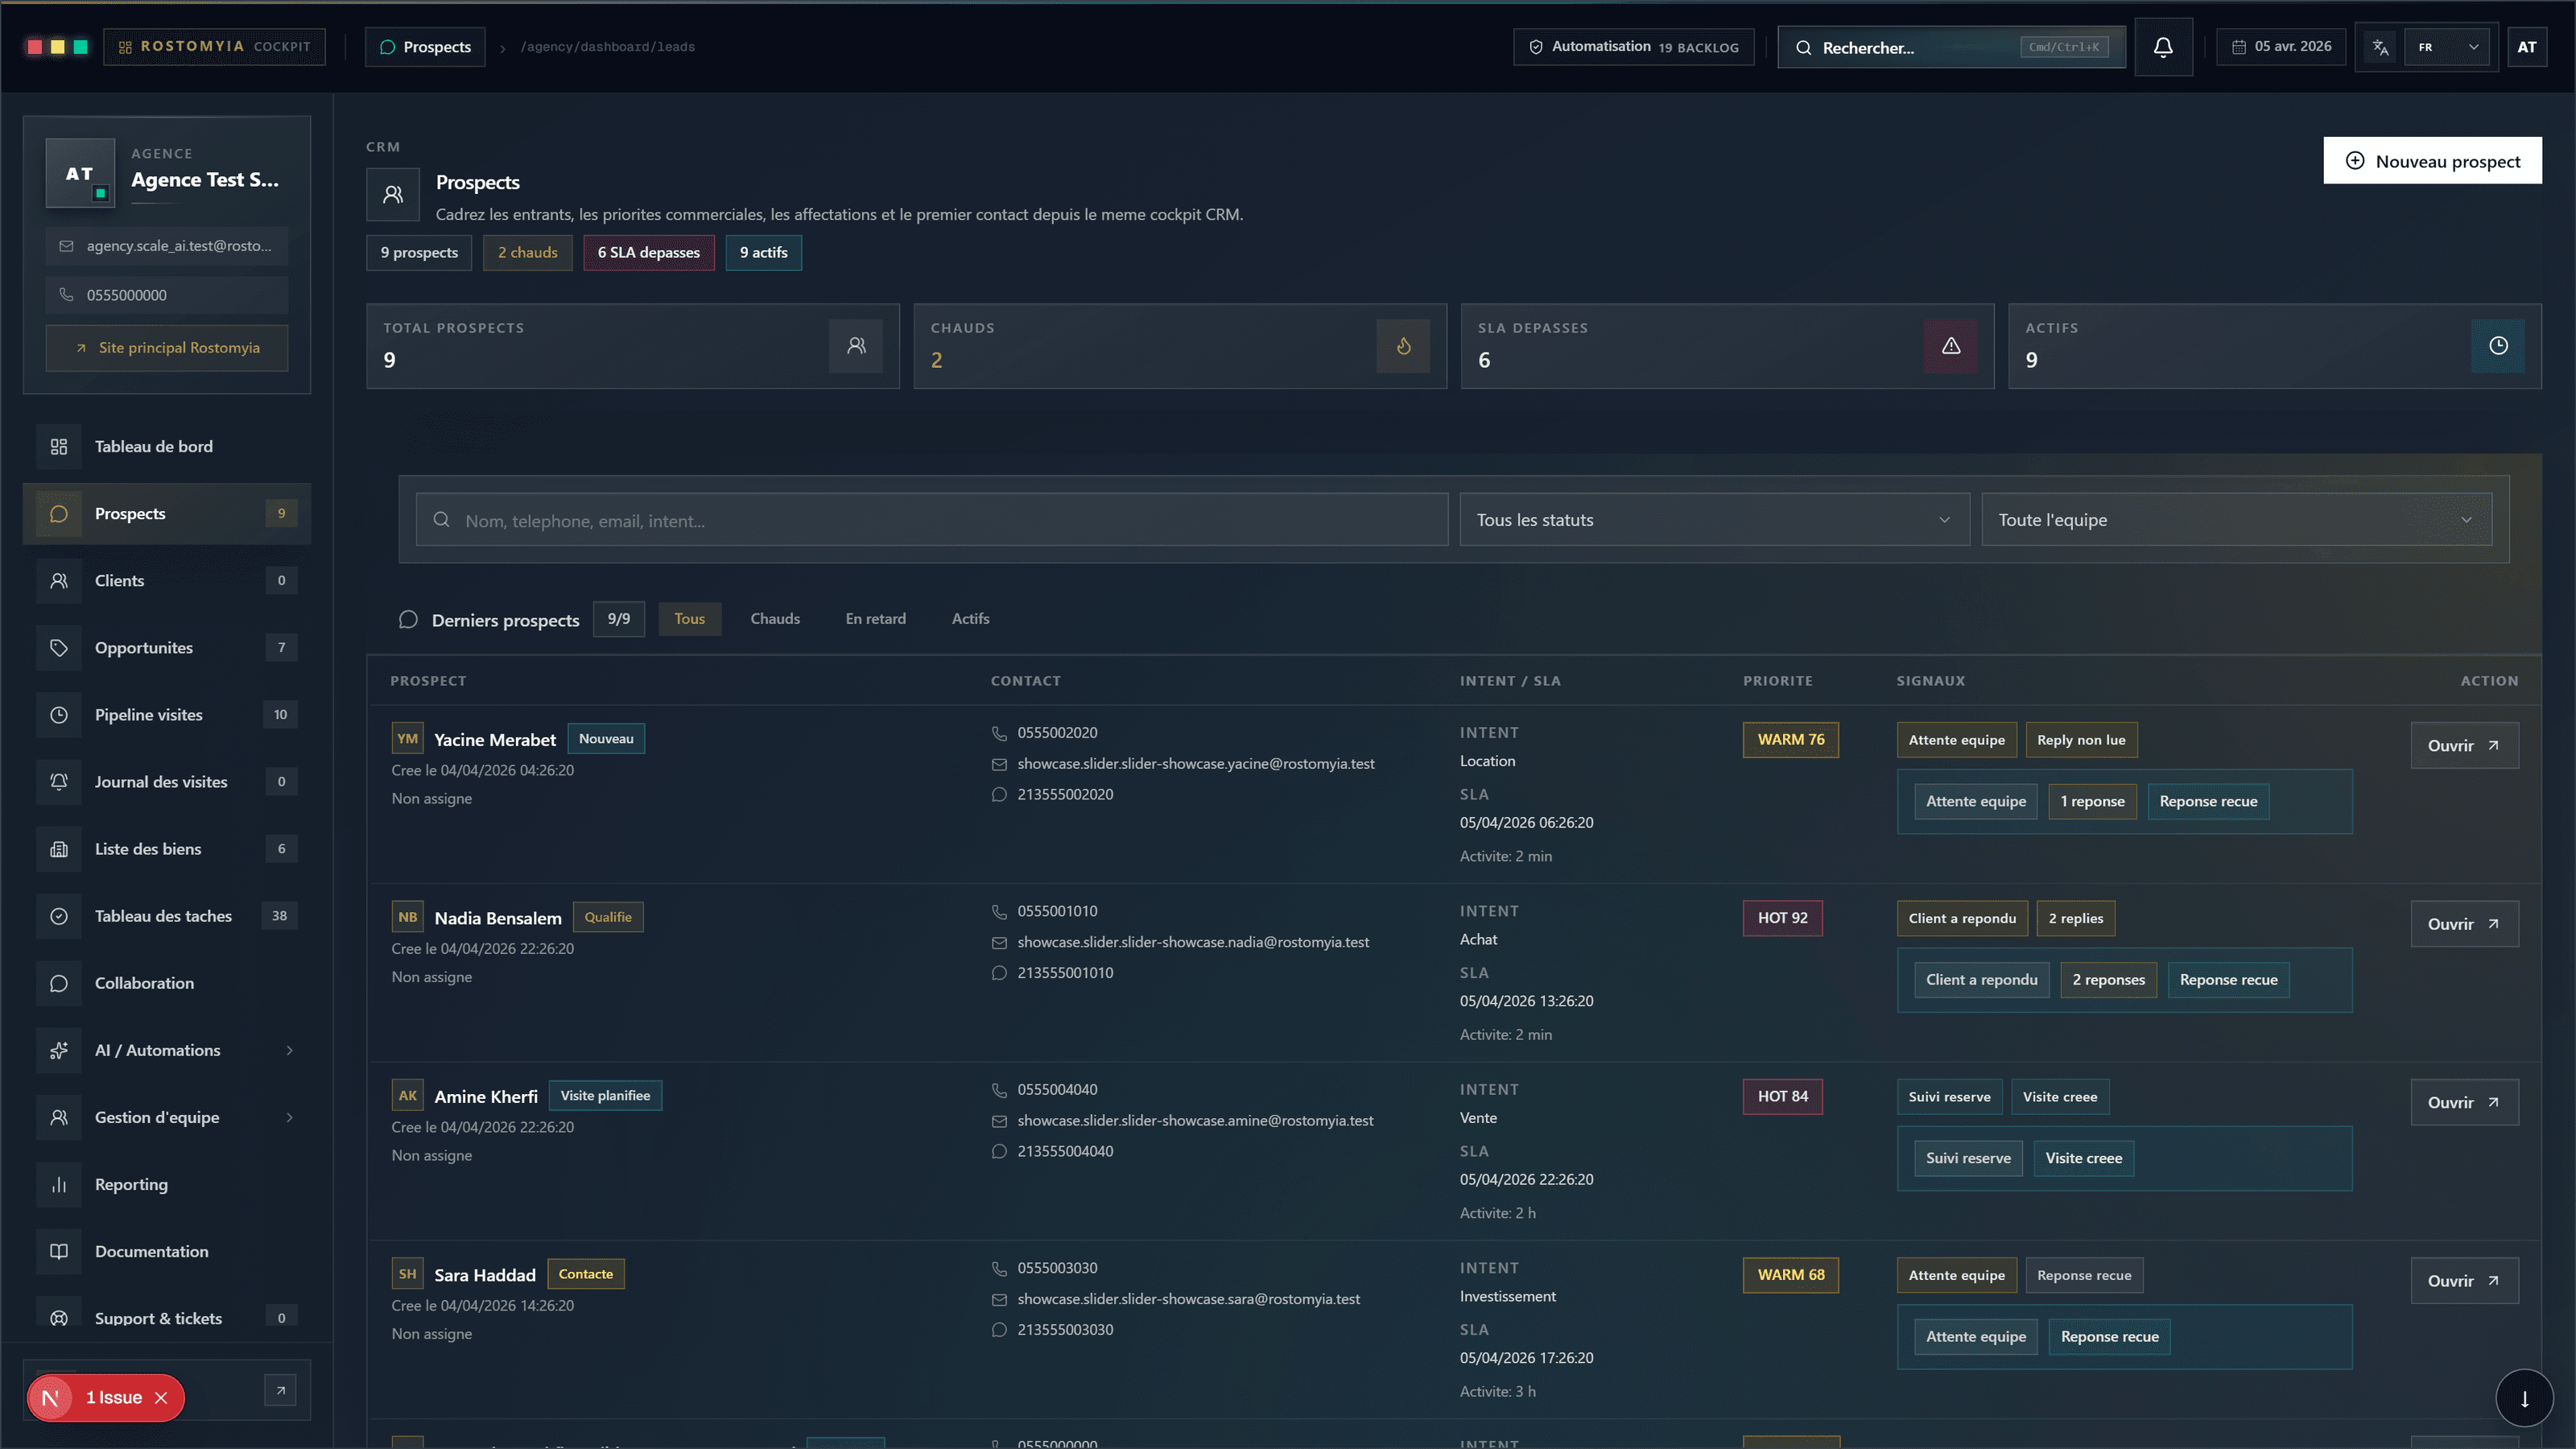Click the Actifs clock icon
This screenshot has width=2576, height=1449.
click(x=2497, y=346)
